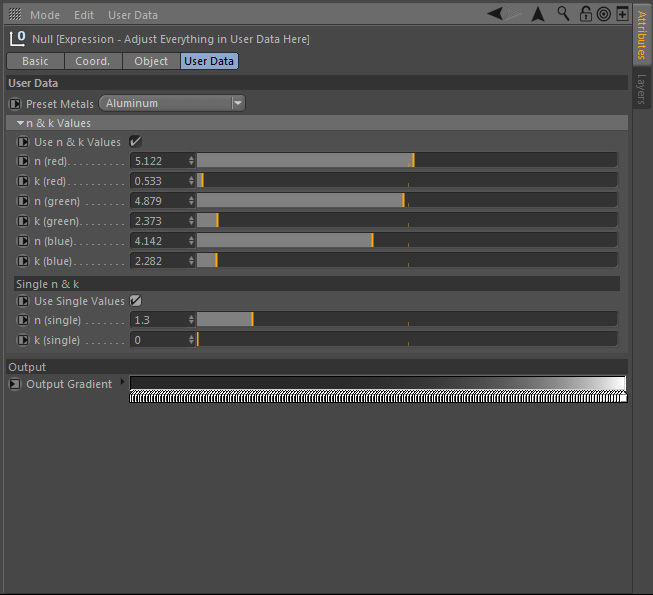The width and height of the screenshot is (653, 595).
Task: Switch to the Coord. tab
Action: [93, 61]
